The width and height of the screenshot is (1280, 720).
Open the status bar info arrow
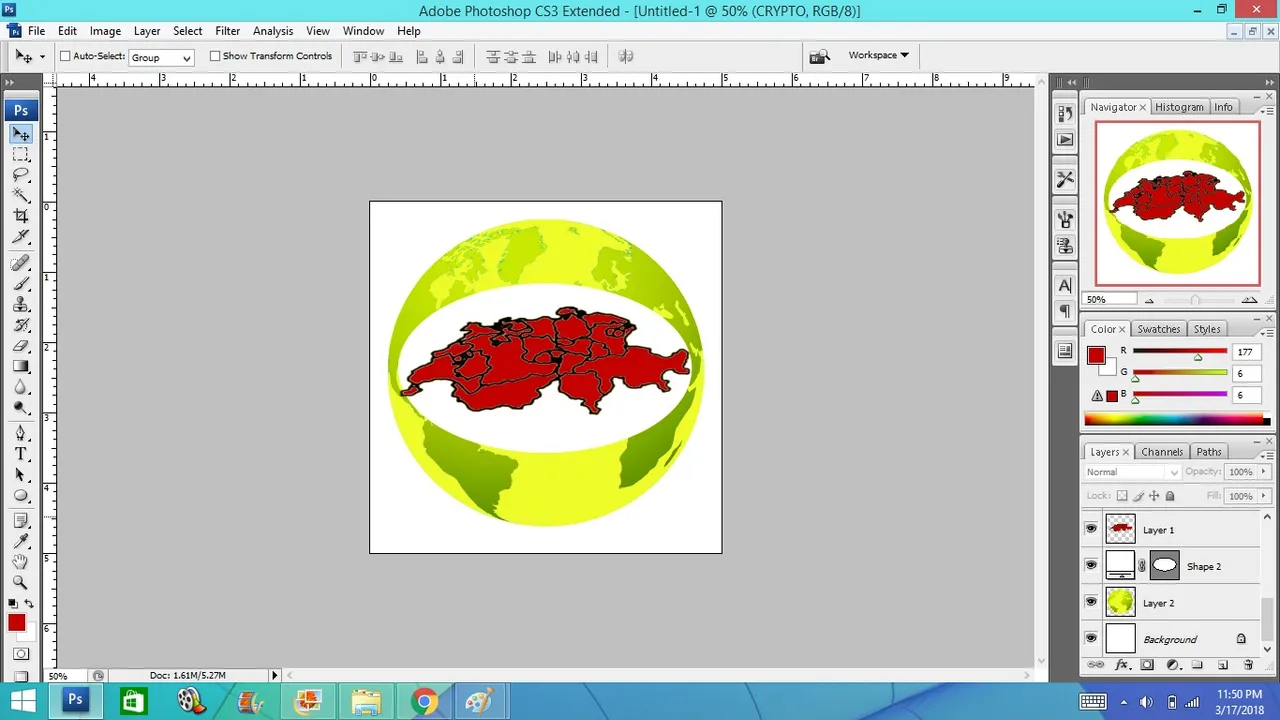click(275, 675)
